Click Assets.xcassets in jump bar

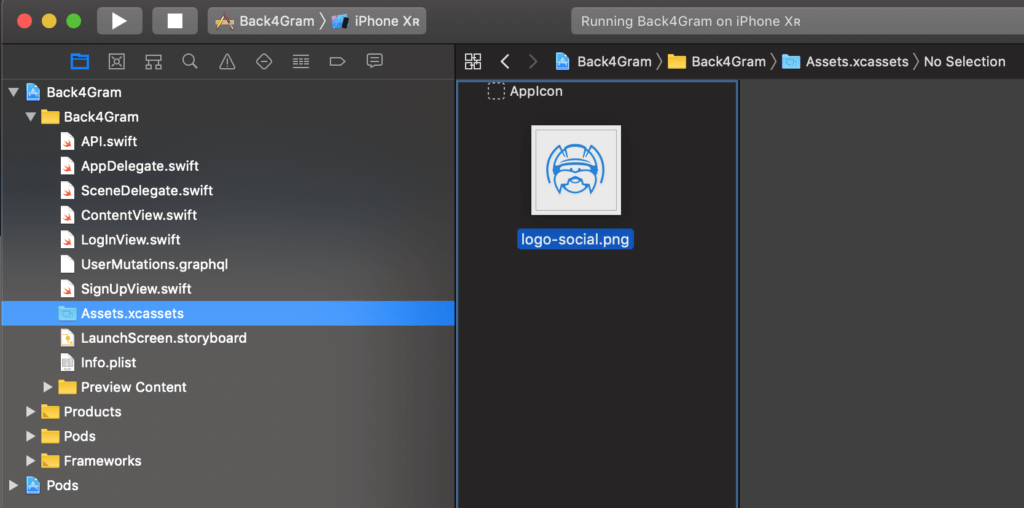click(845, 61)
